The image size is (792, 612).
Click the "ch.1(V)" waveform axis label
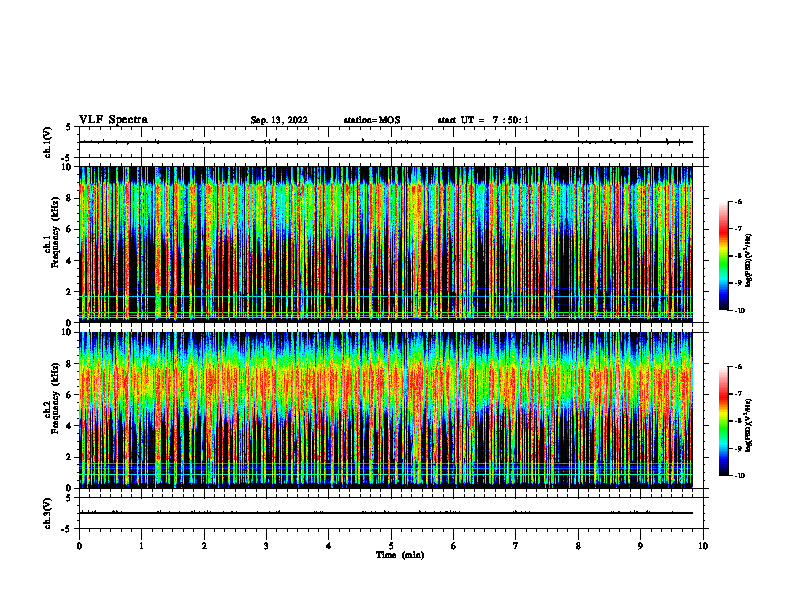48,142
